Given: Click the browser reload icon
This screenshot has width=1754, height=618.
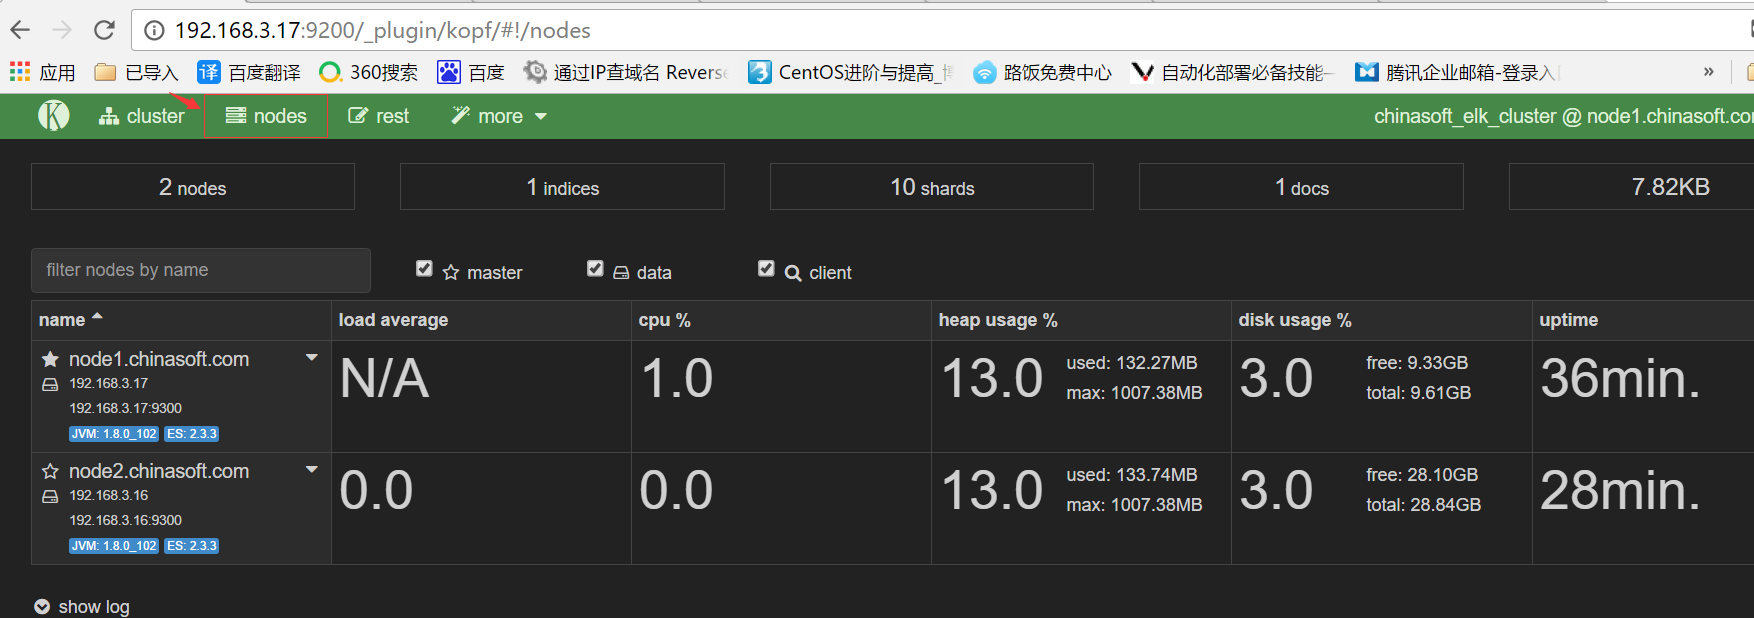Looking at the screenshot, I should (x=104, y=30).
